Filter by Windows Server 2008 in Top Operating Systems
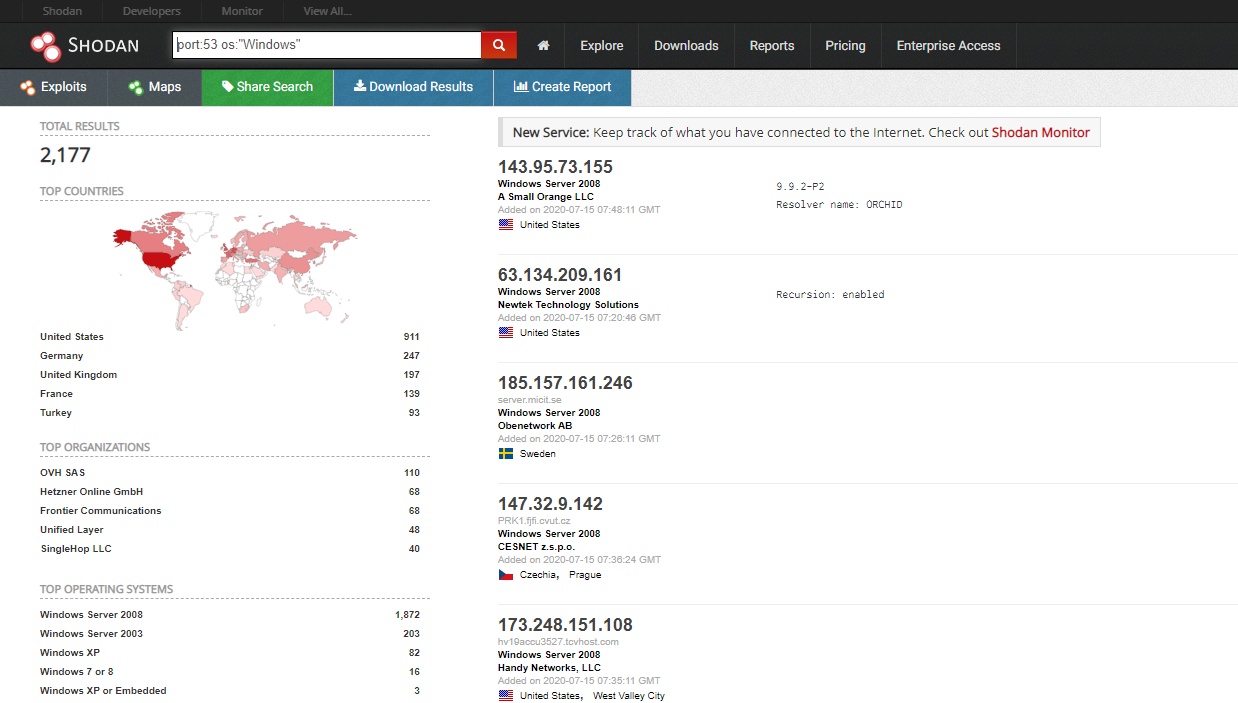Viewport: 1238px width, 703px height. point(92,615)
